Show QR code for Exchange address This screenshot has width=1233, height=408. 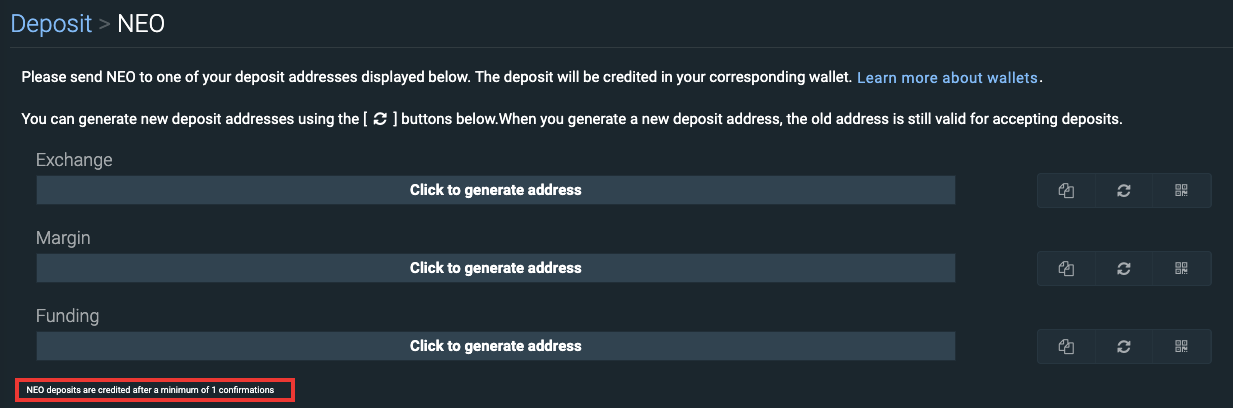click(1182, 190)
